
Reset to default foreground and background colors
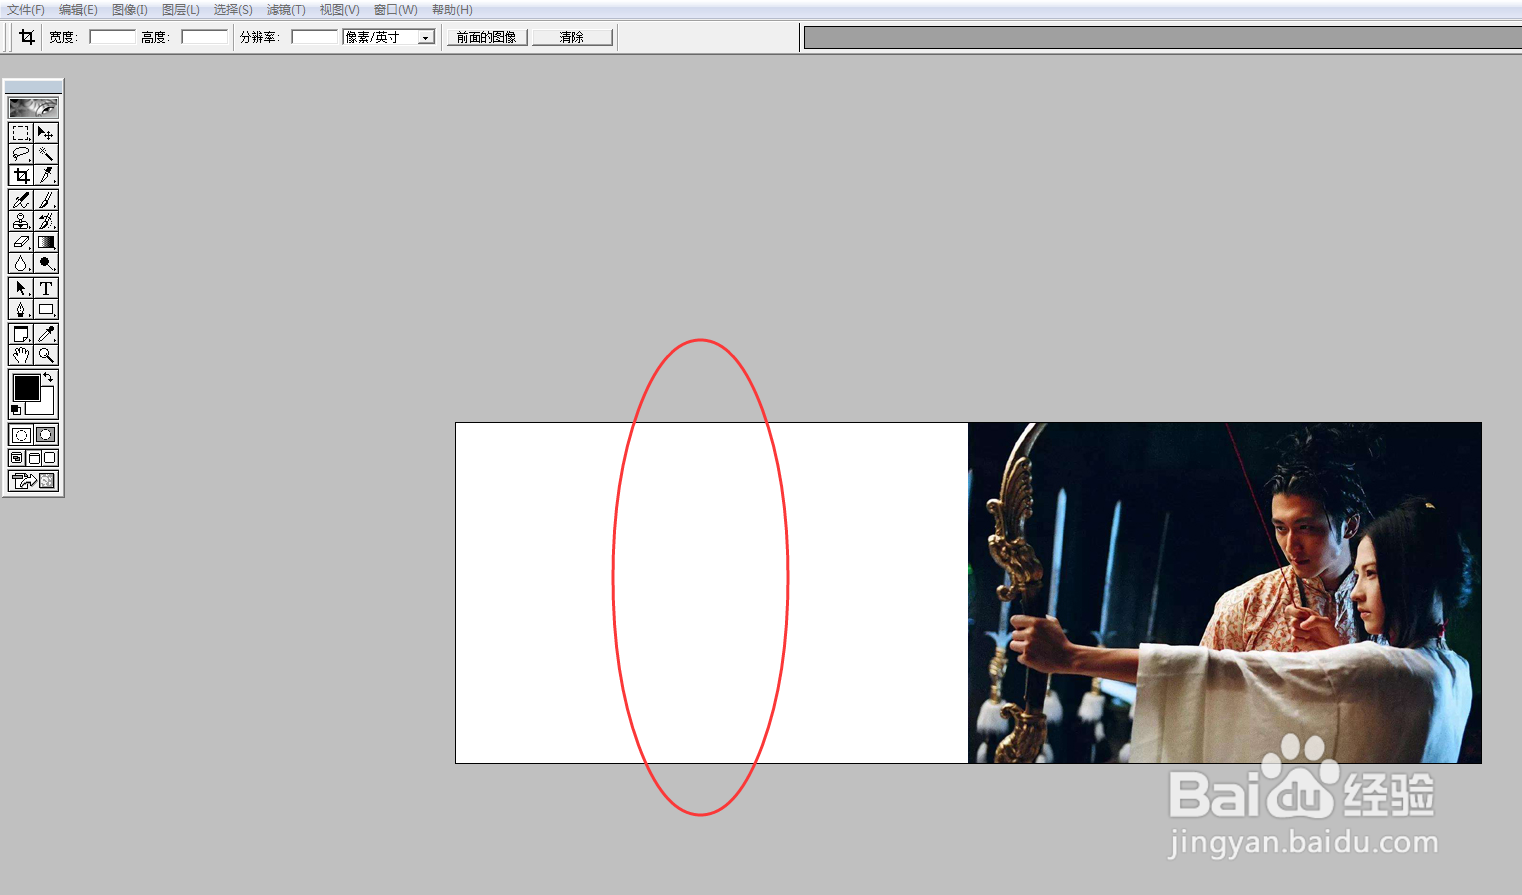pyautogui.click(x=15, y=410)
